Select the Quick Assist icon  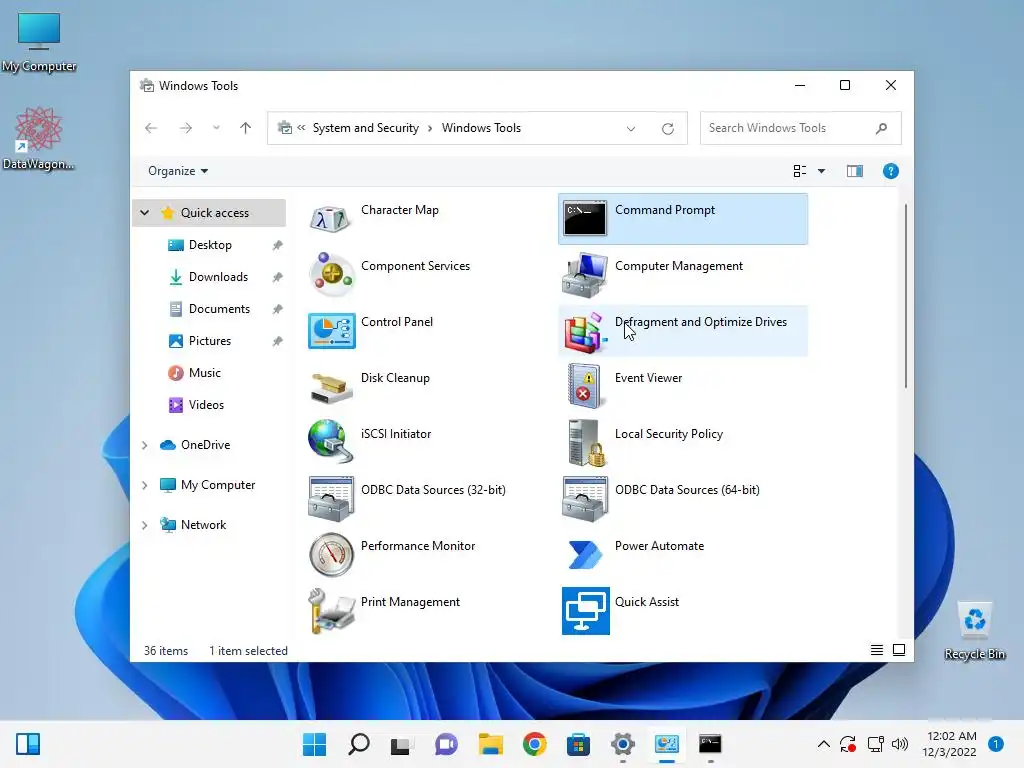tap(585, 611)
